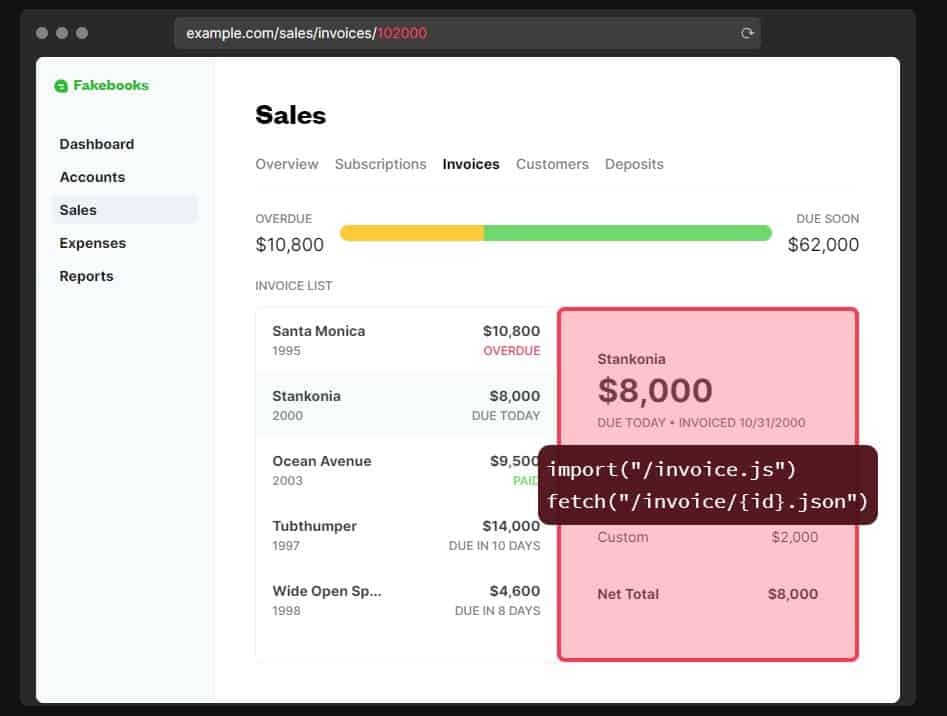Open the Ocean Avenue invoice
Viewport: 947px width, 716px height.
point(397,470)
